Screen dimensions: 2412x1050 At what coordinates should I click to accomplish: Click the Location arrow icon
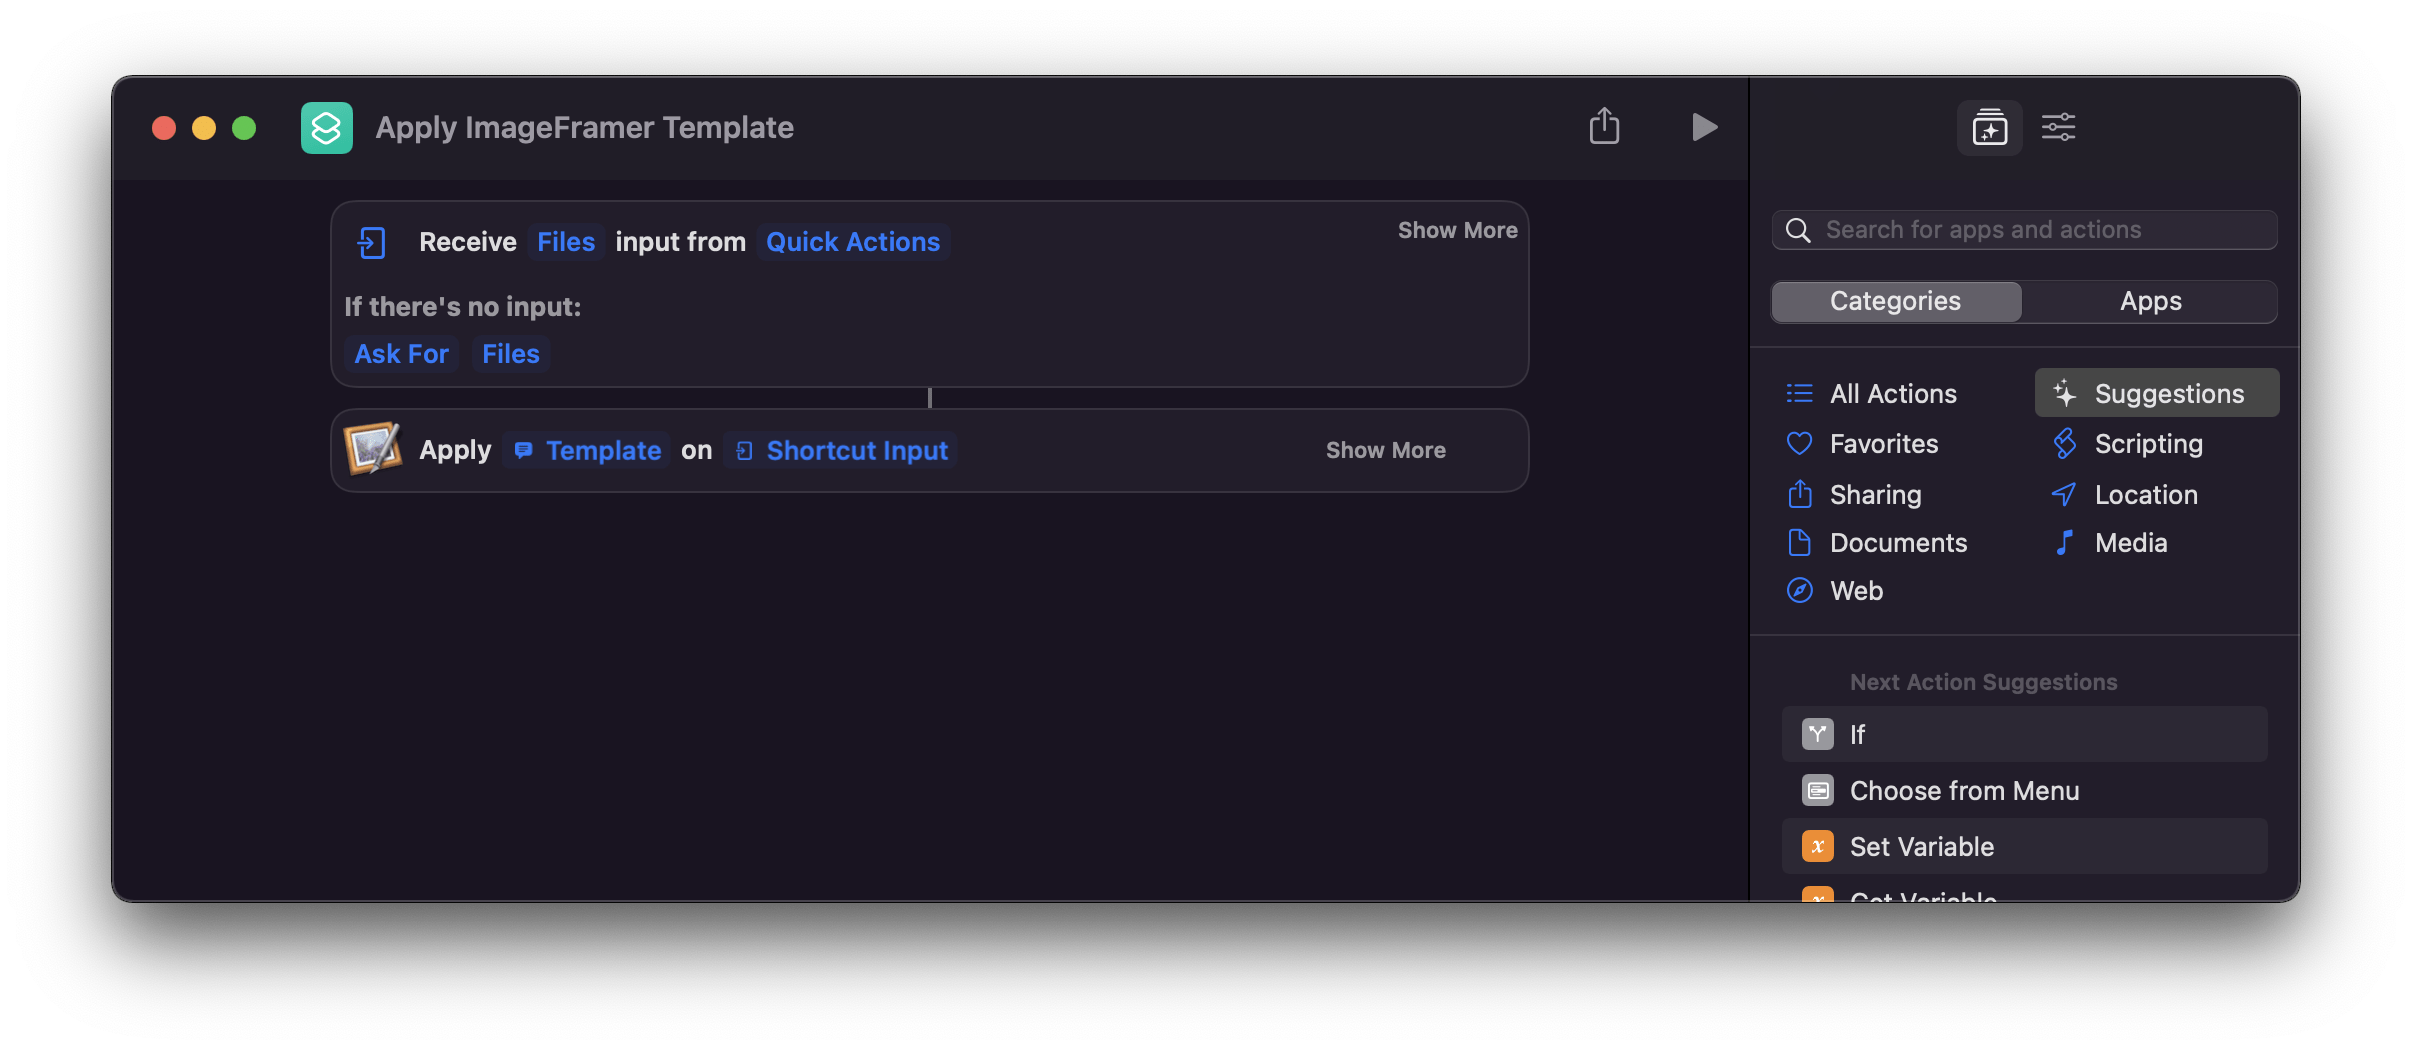click(x=2064, y=494)
